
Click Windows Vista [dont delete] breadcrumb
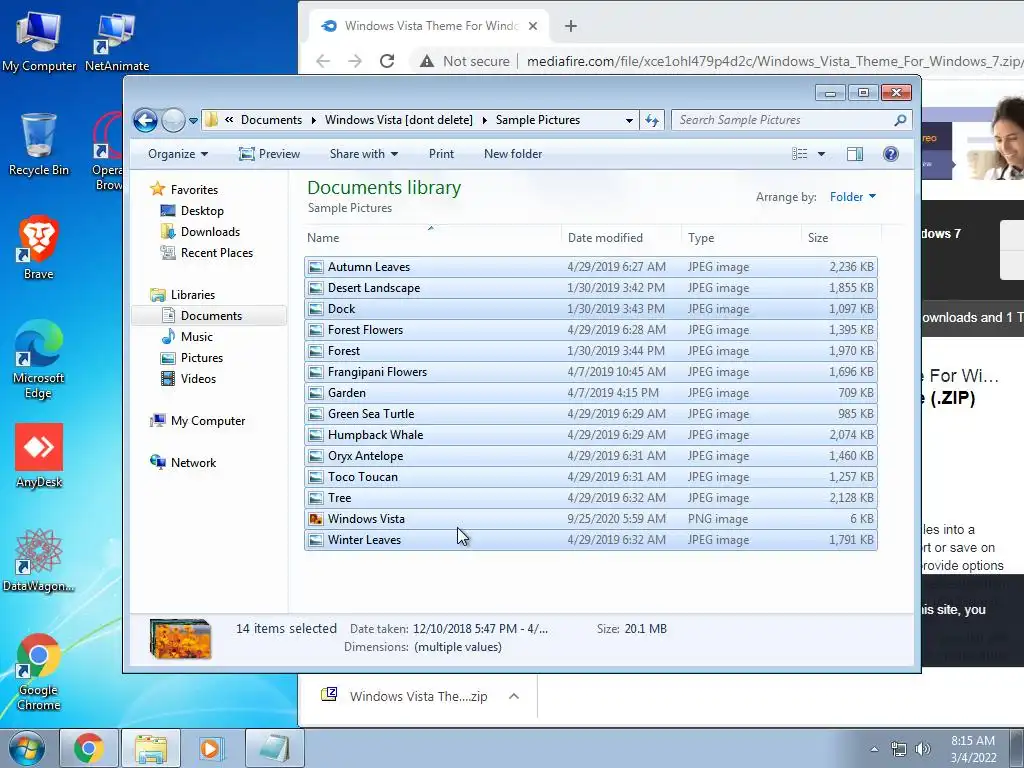pyautogui.click(x=398, y=120)
